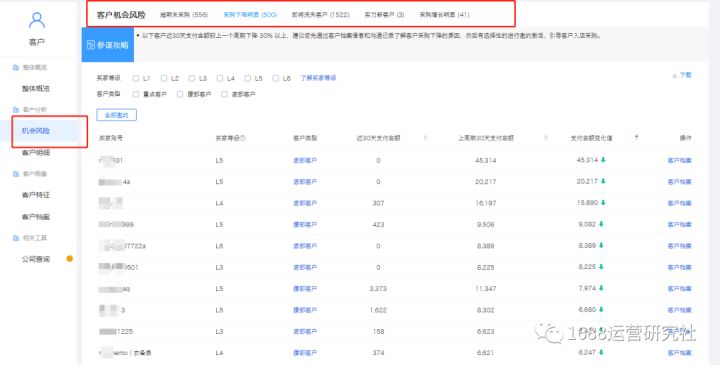Open 客户明细 in the sidebar
The height and width of the screenshot is (365, 720).
click(x=36, y=152)
